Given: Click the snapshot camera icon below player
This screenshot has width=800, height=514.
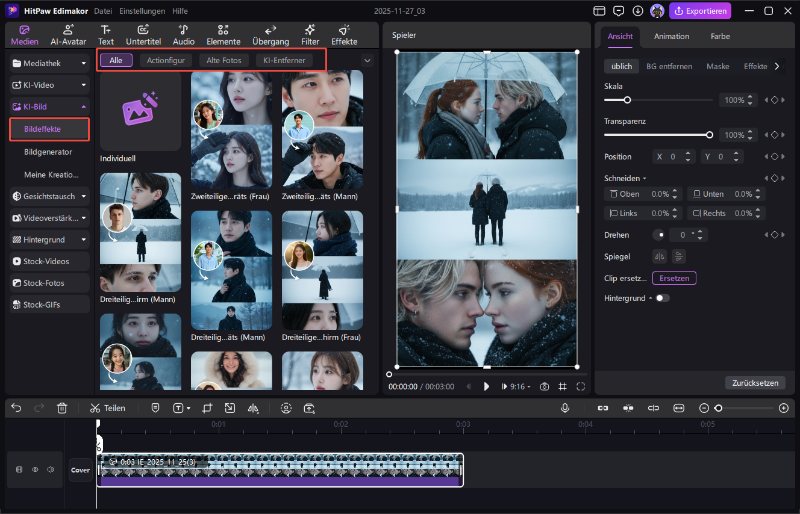Looking at the screenshot, I should pyautogui.click(x=544, y=386).
